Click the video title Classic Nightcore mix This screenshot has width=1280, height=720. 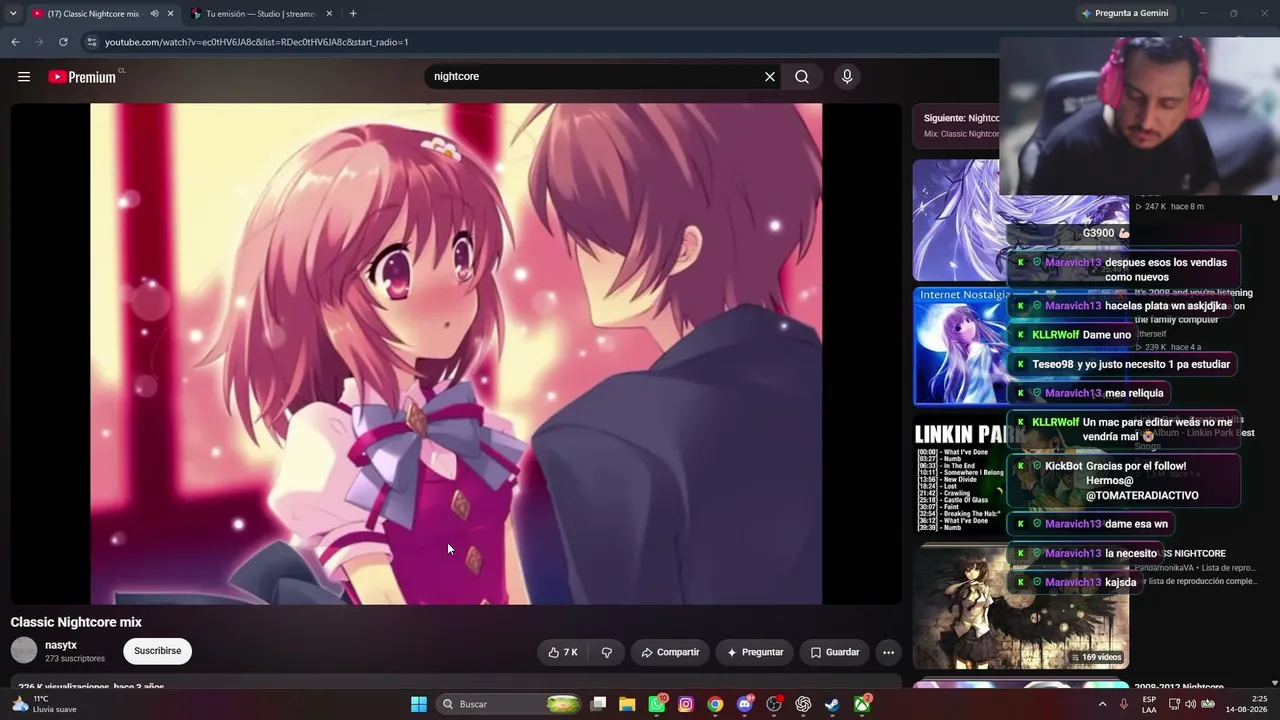coord(76,622)
